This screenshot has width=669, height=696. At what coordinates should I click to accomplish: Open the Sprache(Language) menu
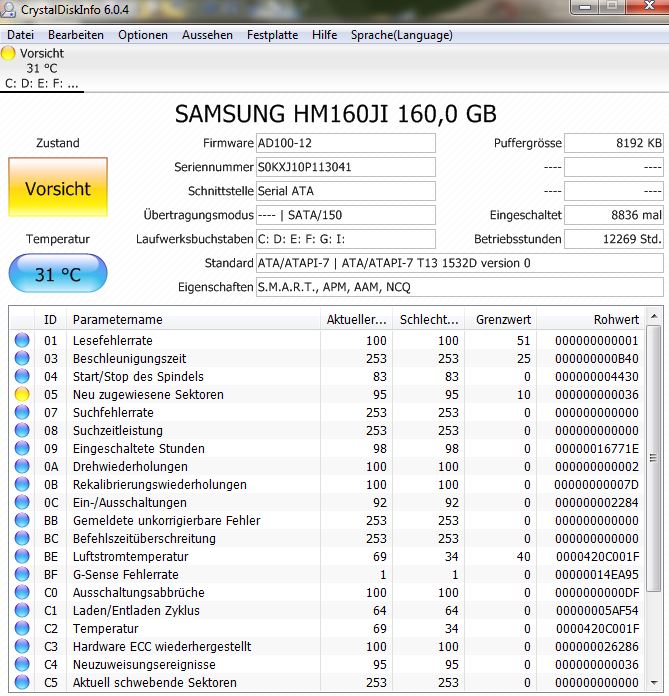click(402, 35)
